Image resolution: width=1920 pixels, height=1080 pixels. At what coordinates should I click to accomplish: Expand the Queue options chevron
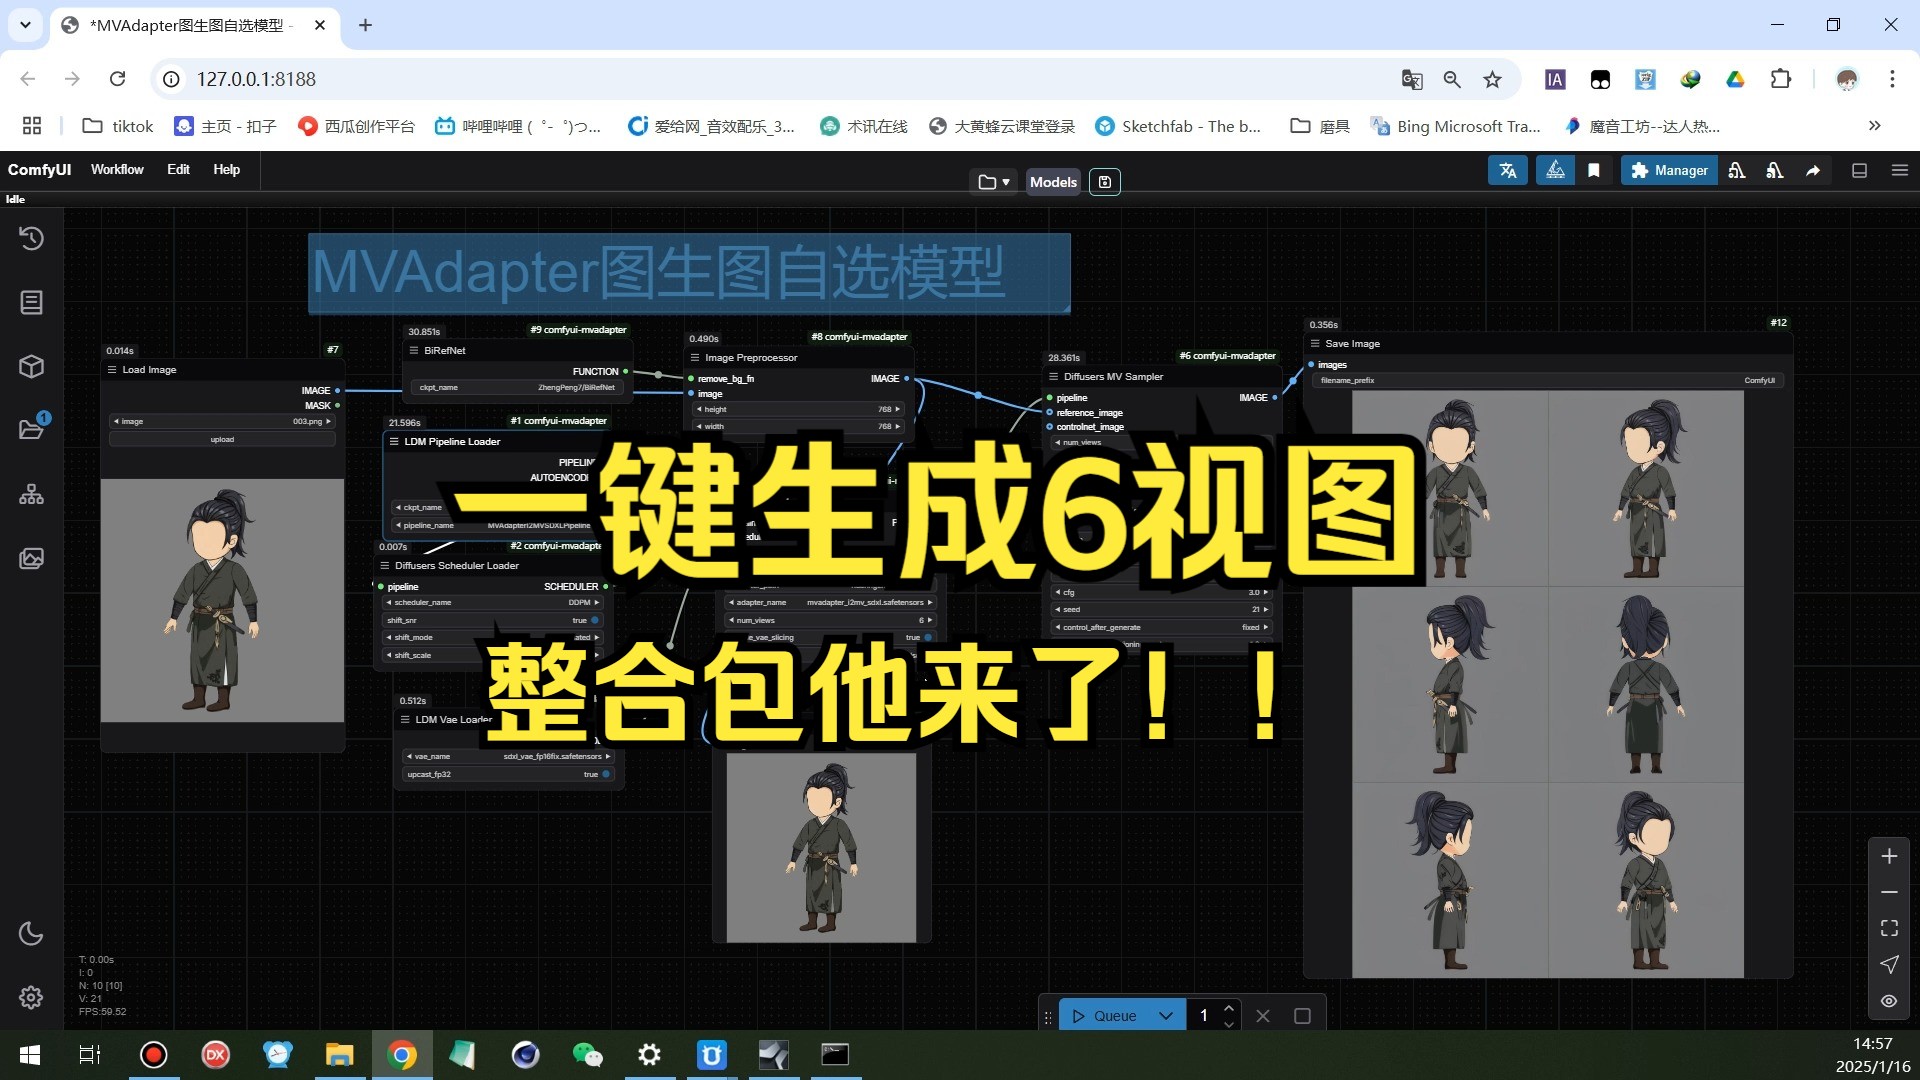(1166, 1016)
